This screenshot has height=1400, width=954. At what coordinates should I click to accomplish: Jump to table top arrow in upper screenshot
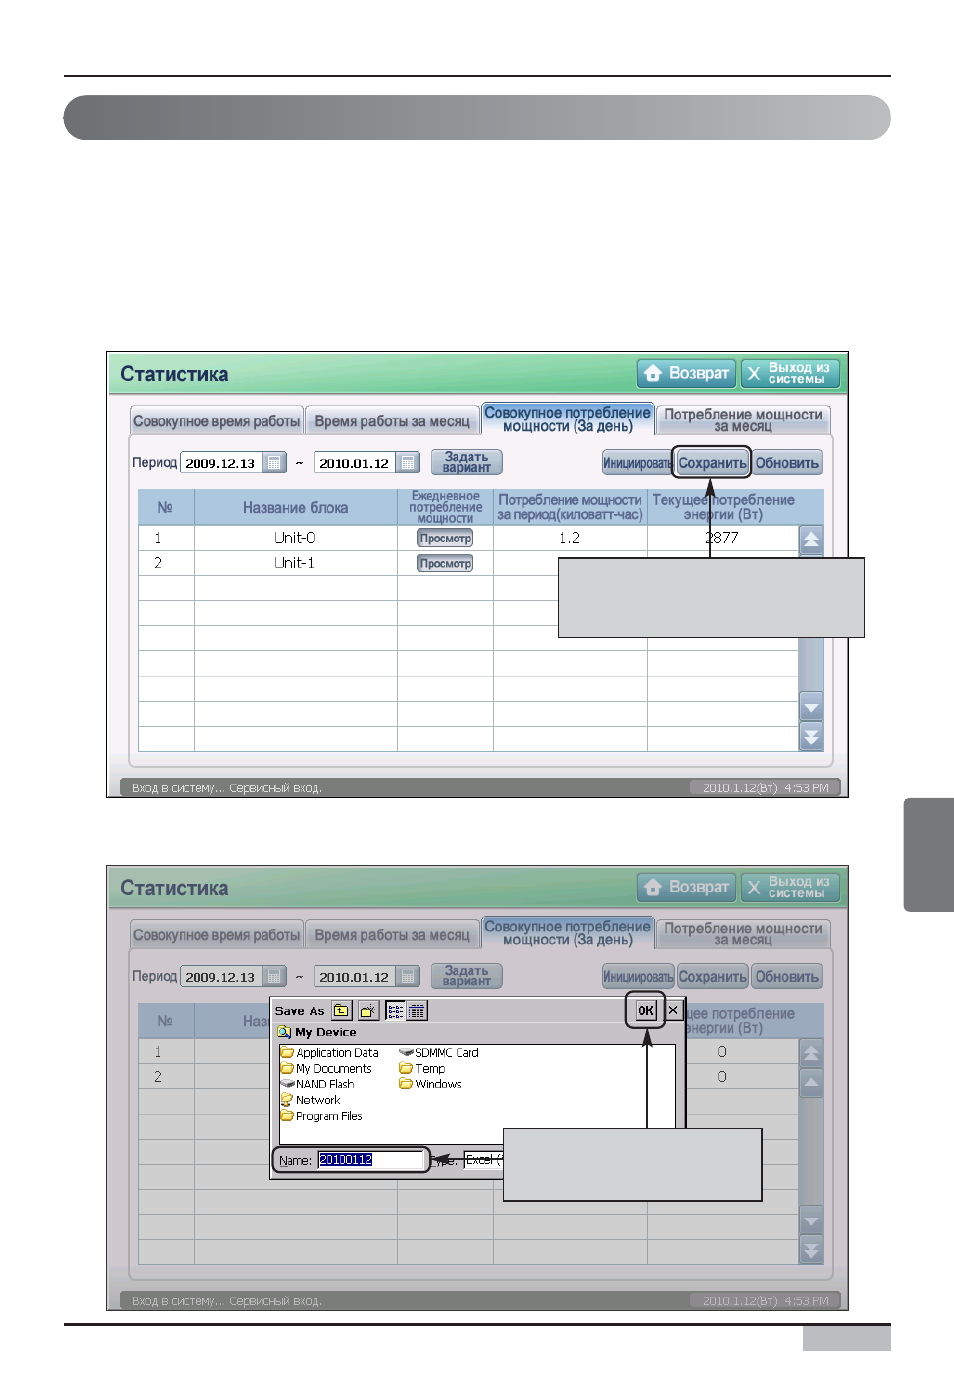[811, 540]
